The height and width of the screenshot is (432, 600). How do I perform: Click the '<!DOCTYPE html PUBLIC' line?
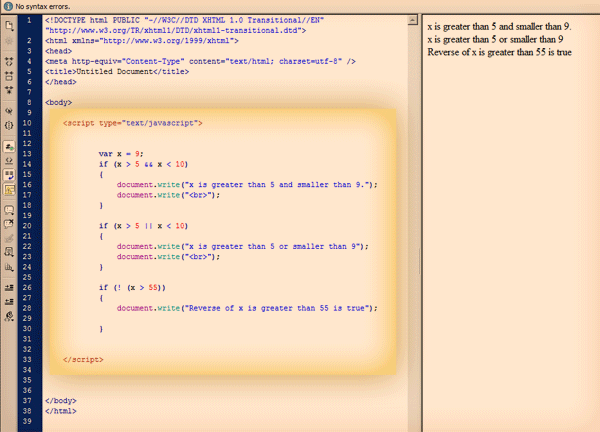[184, 20]
